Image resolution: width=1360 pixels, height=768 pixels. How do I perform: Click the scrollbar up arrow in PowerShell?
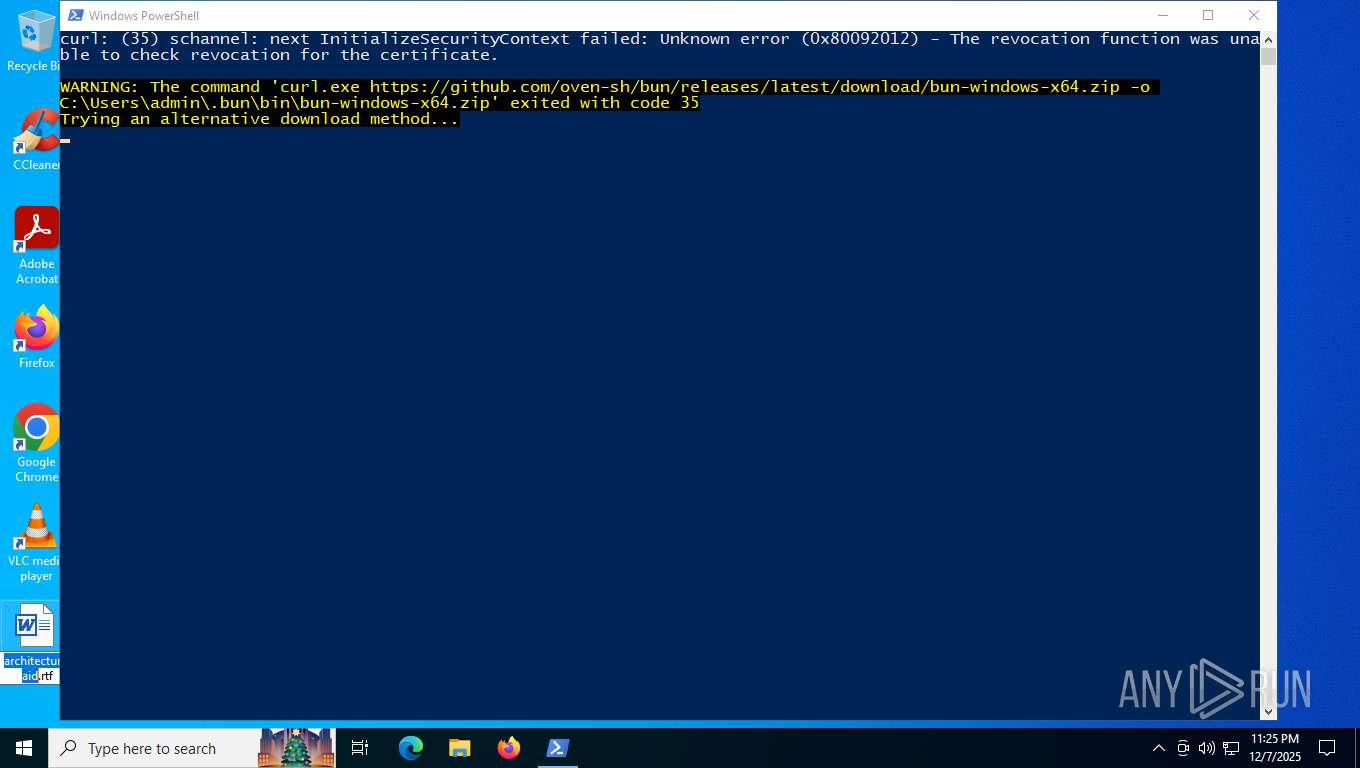pos(1268,39)
